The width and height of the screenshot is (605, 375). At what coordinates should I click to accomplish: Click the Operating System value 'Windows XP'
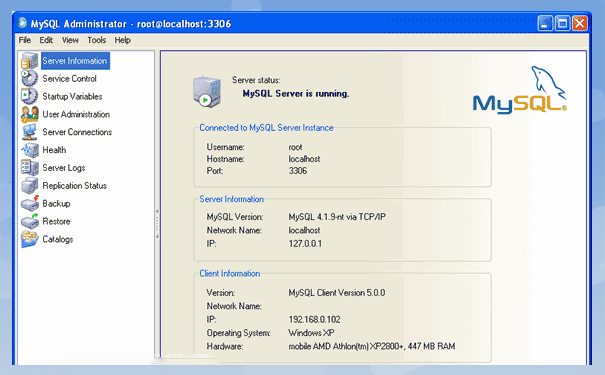coord(311,333)
